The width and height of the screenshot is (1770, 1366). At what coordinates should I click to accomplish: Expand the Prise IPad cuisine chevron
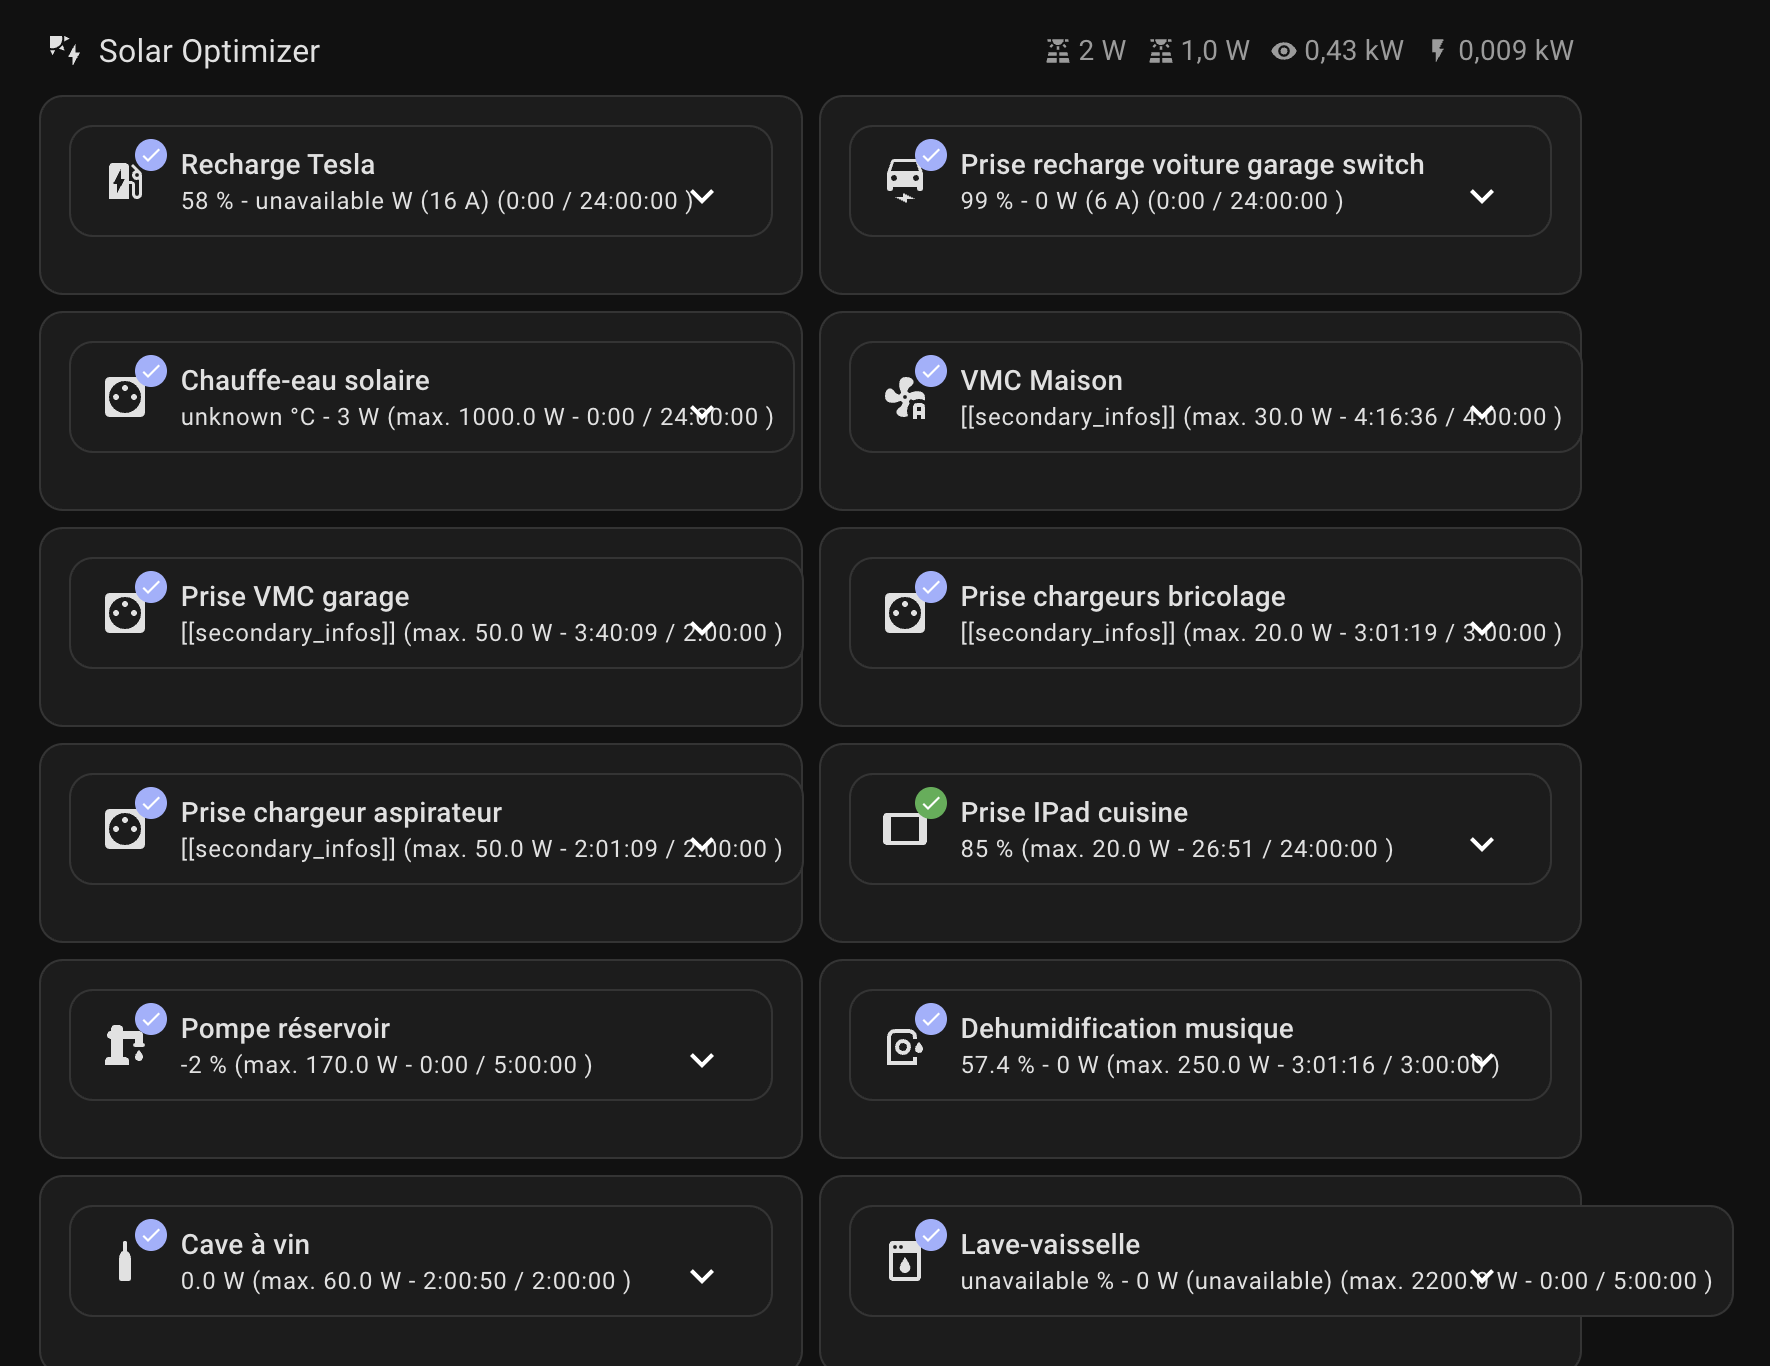tap(1482, 844)
